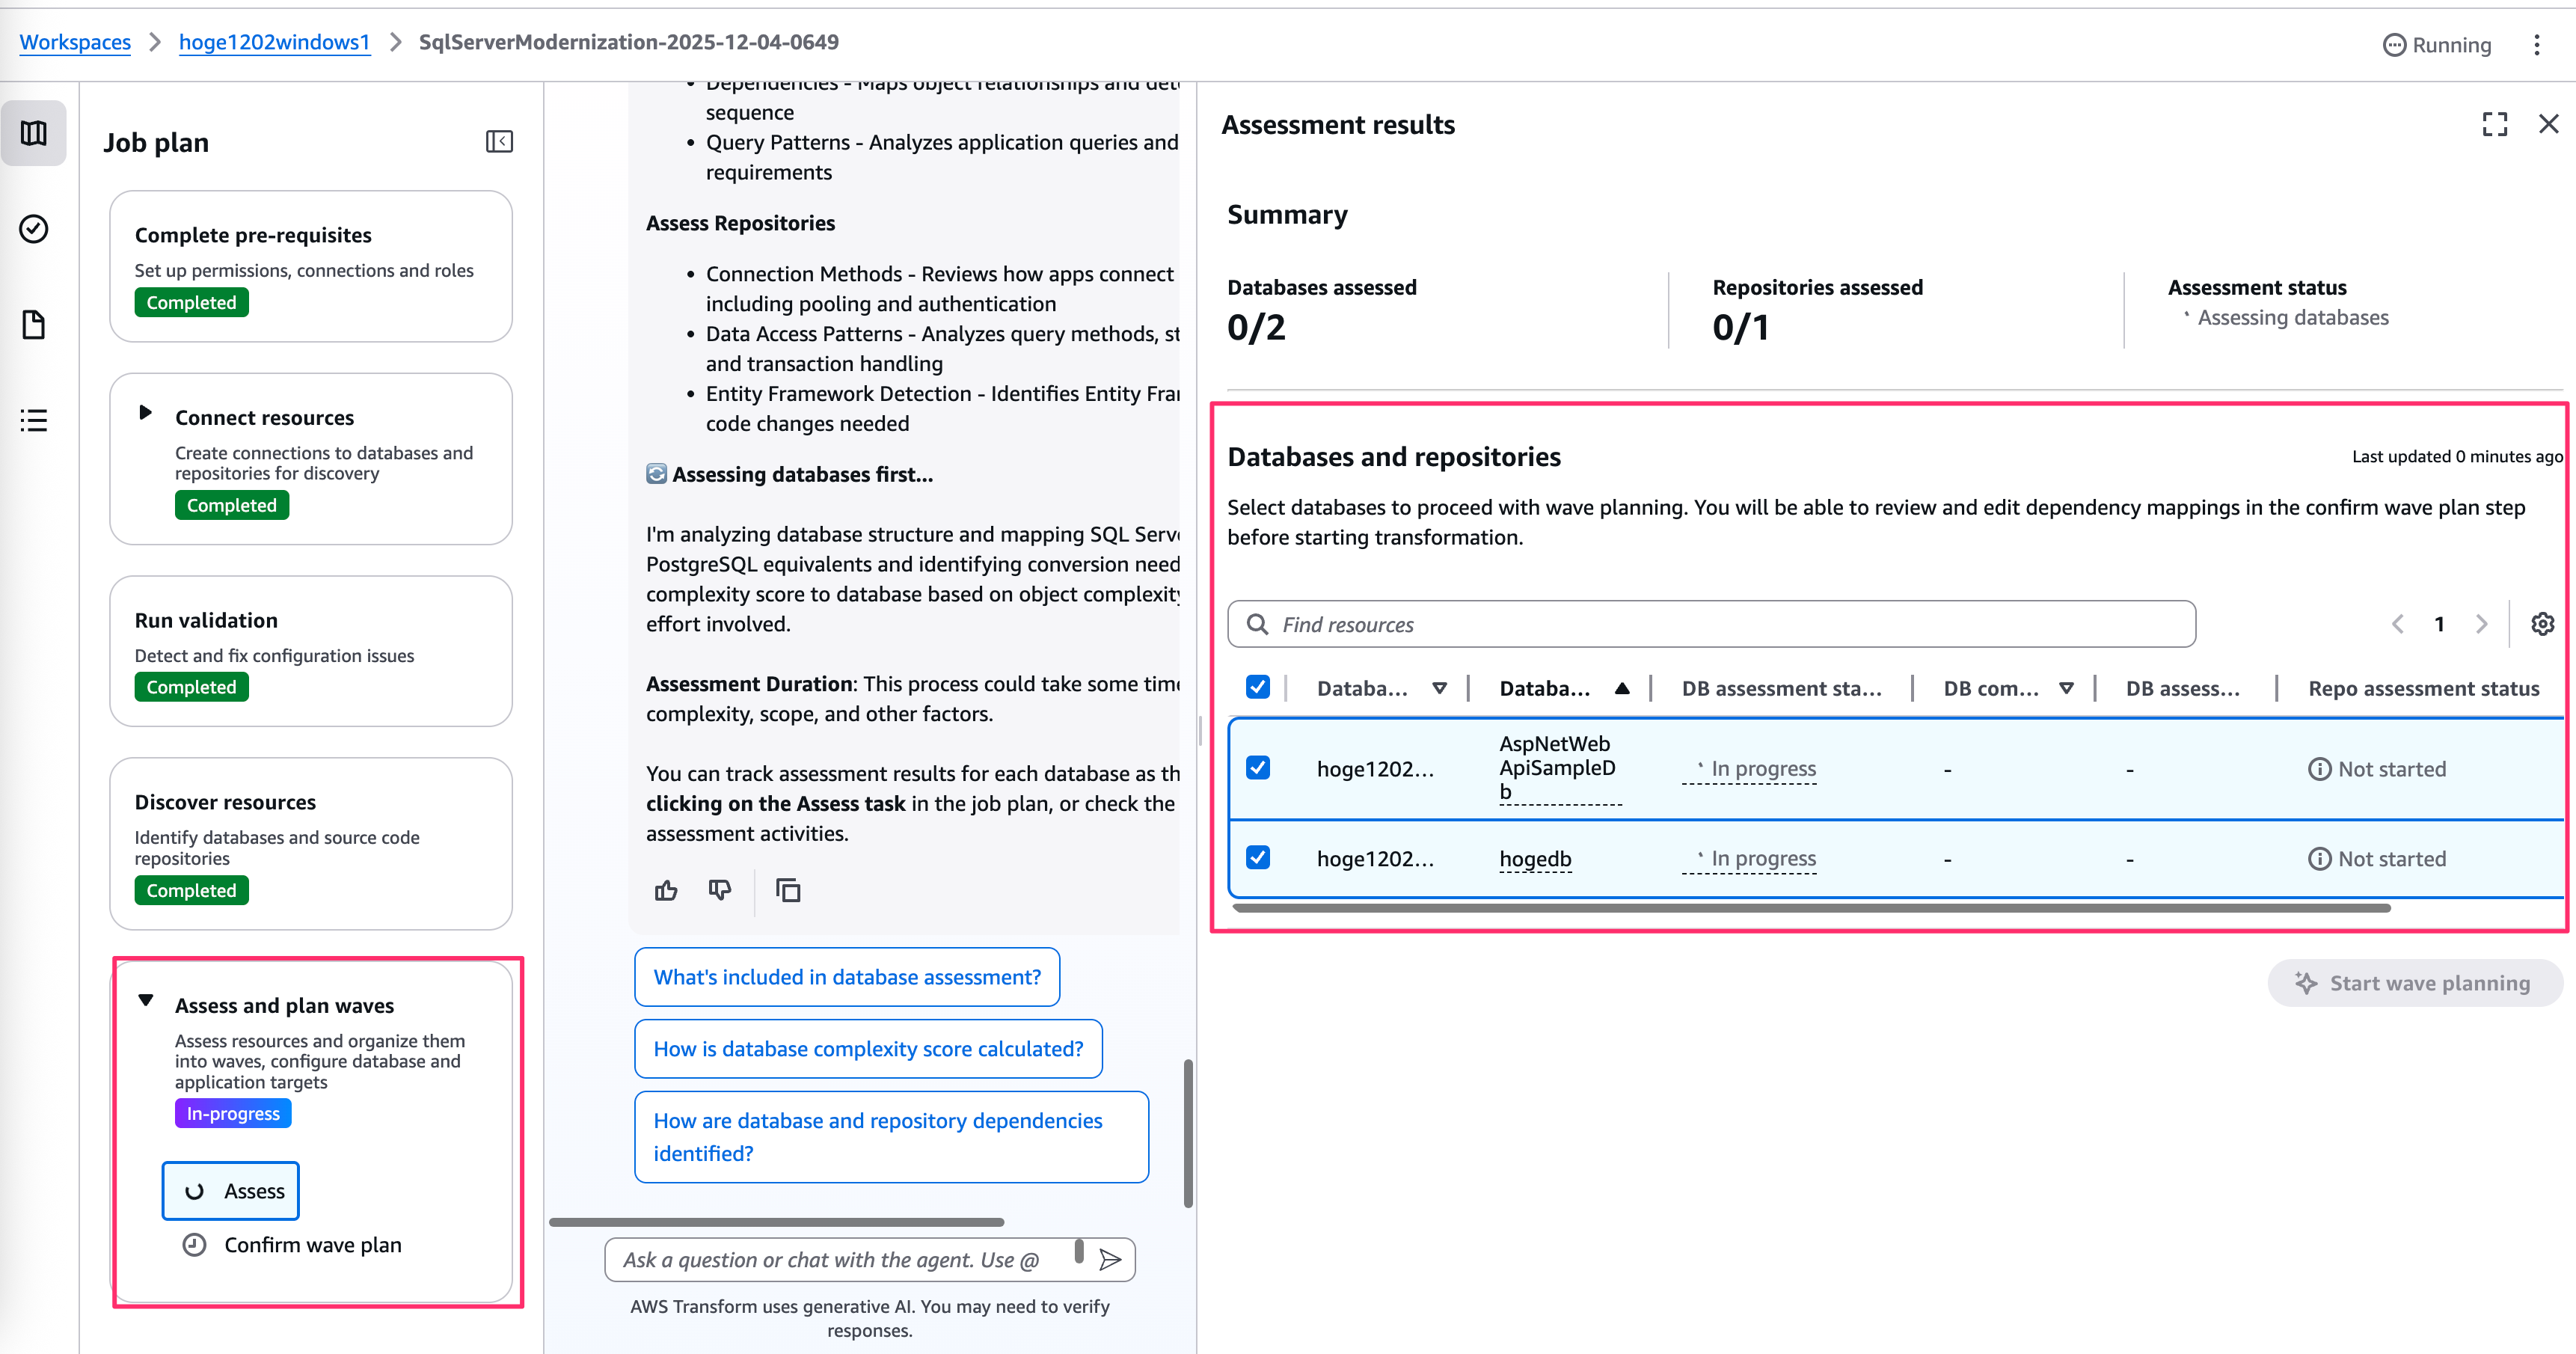This screenshot has width=2576, height=1354.
Task: Click the job plan map icon in sidebar
Action: point(33,133)
